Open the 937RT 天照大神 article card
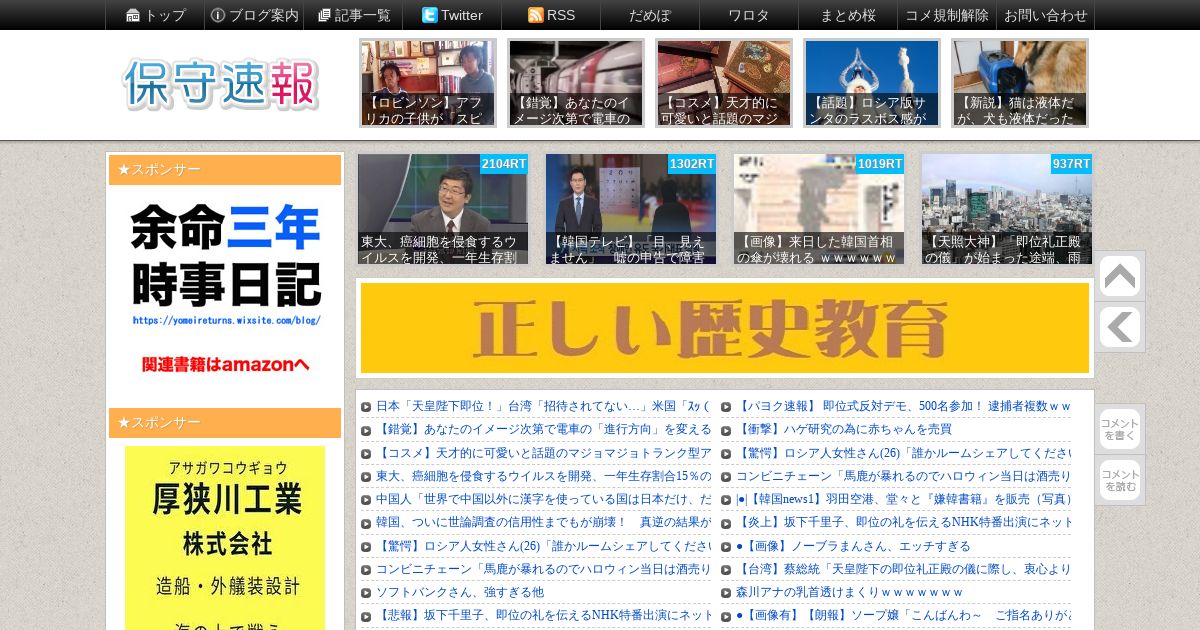The height and width of the screenshot is (630, 1200). [1007, 209]
